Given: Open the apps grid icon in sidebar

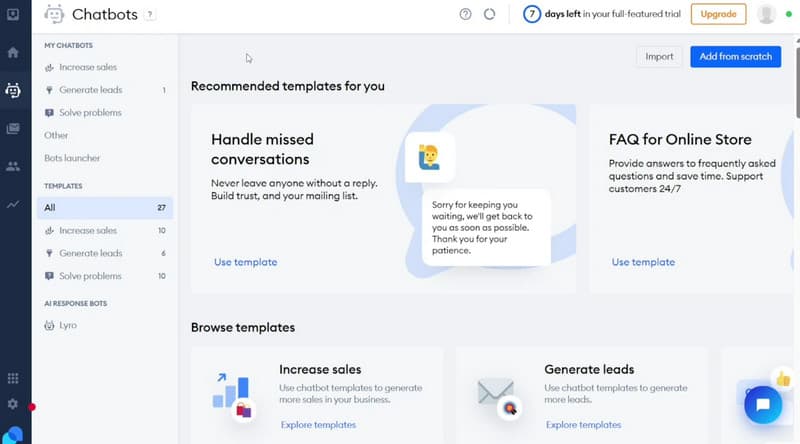Looking at the screenshot, I should (x=13, y=378).
